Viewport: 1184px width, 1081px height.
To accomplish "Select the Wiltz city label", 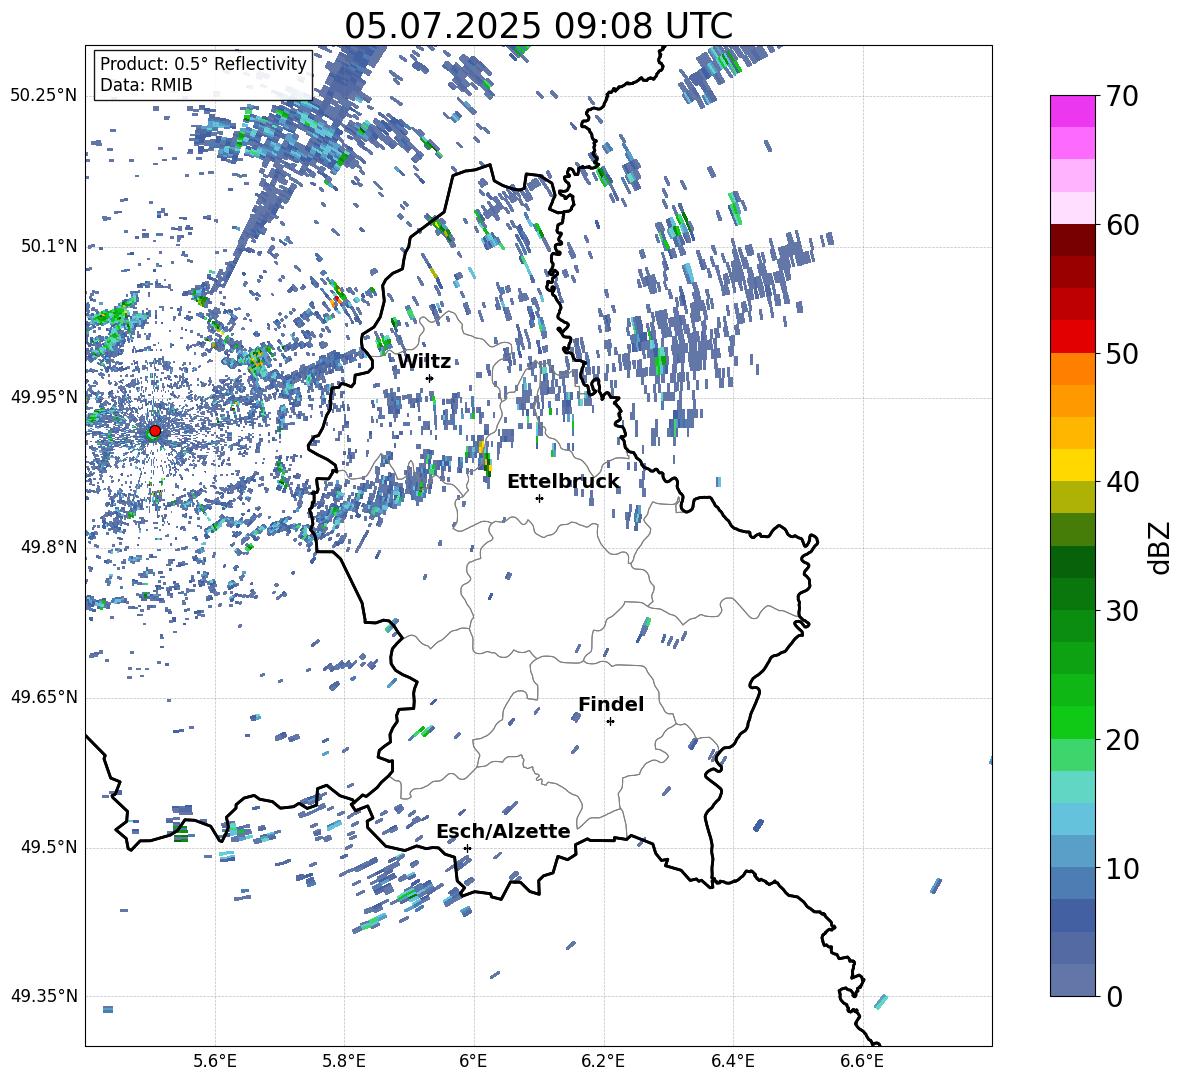I will [x=424, y=362].
